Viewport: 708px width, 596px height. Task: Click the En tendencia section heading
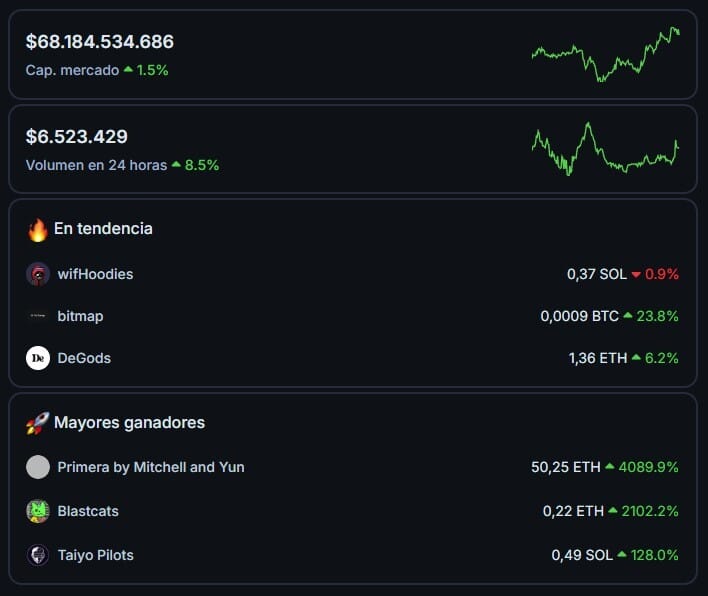pyautogui.click(x=103, y=229)
